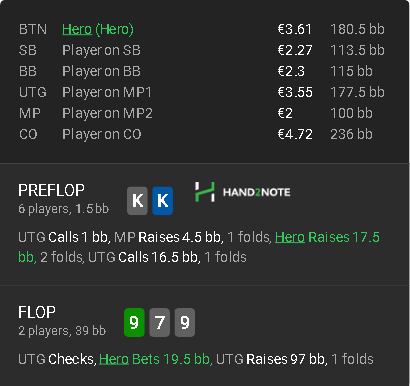
Task: Select the gray 7 flop card
Action: [x=159, y=322]
